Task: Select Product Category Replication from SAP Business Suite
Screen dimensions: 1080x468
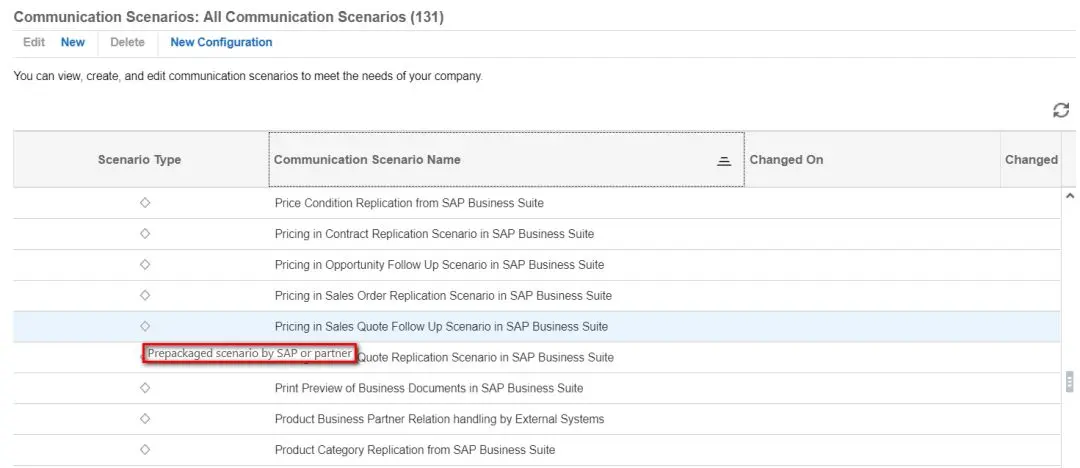Action: 415,450
